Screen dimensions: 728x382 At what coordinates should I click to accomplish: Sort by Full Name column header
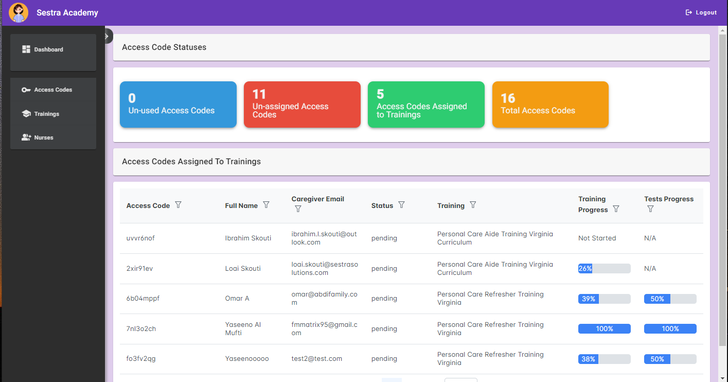coord(241,206)
